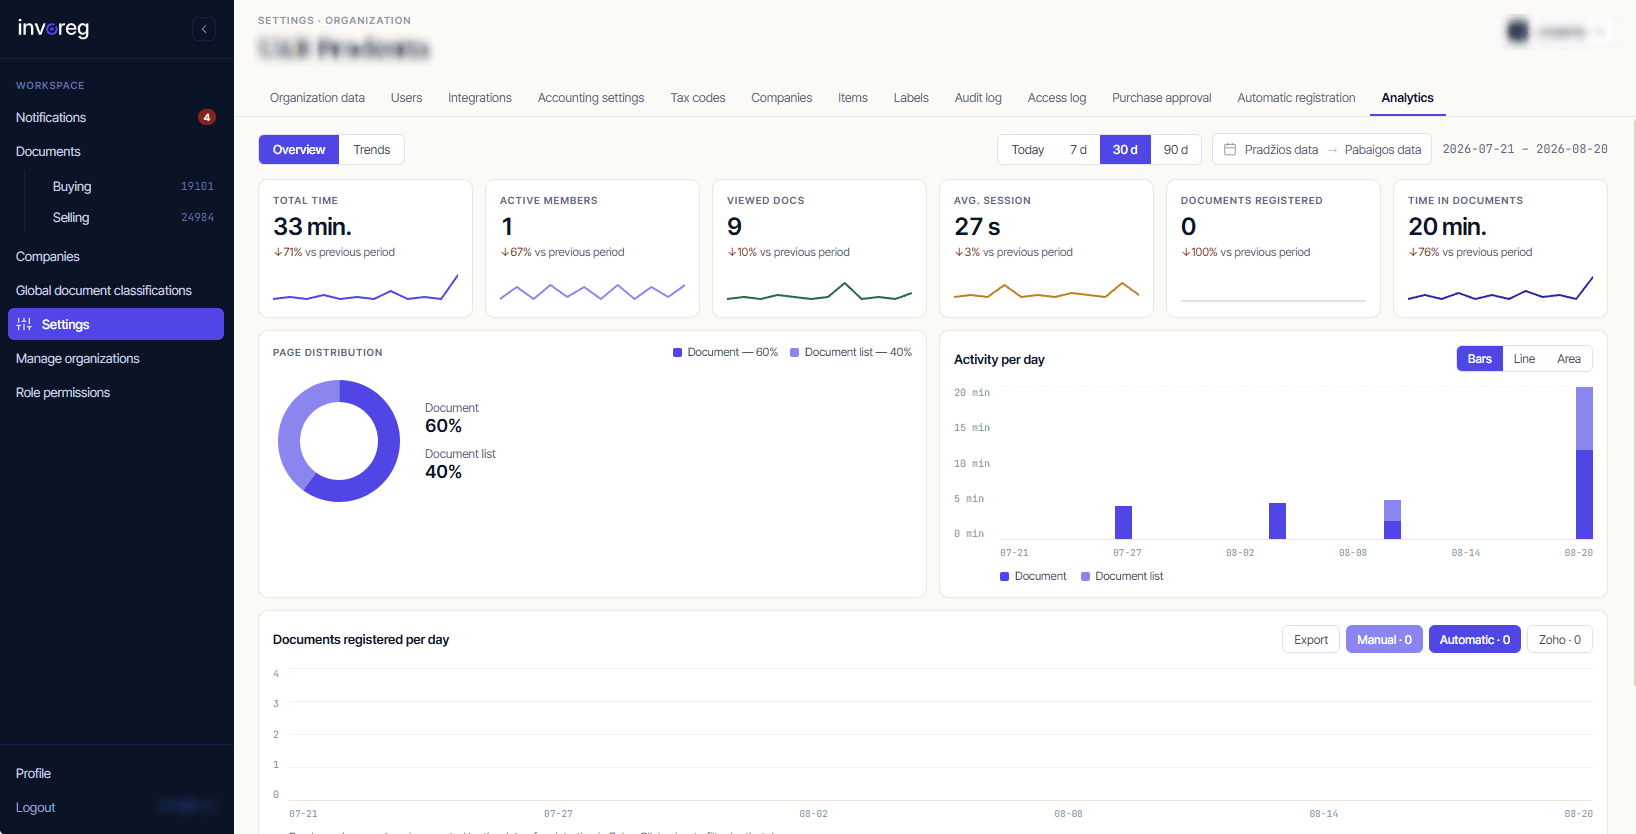Toggle the Manual · 0 series filter

pos(1384,639)
